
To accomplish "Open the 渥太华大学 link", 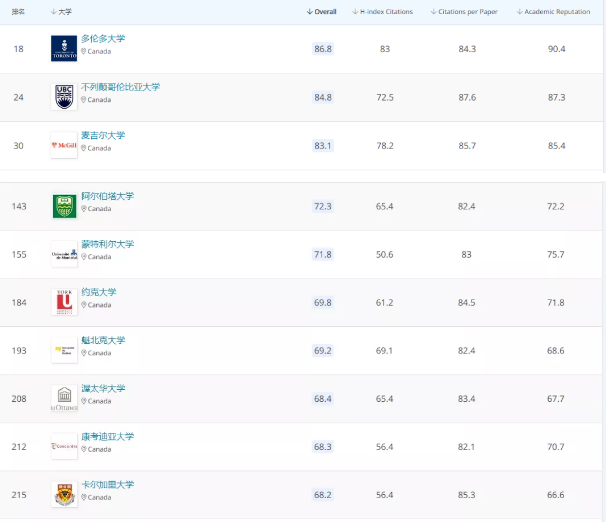I will (103, 388).
